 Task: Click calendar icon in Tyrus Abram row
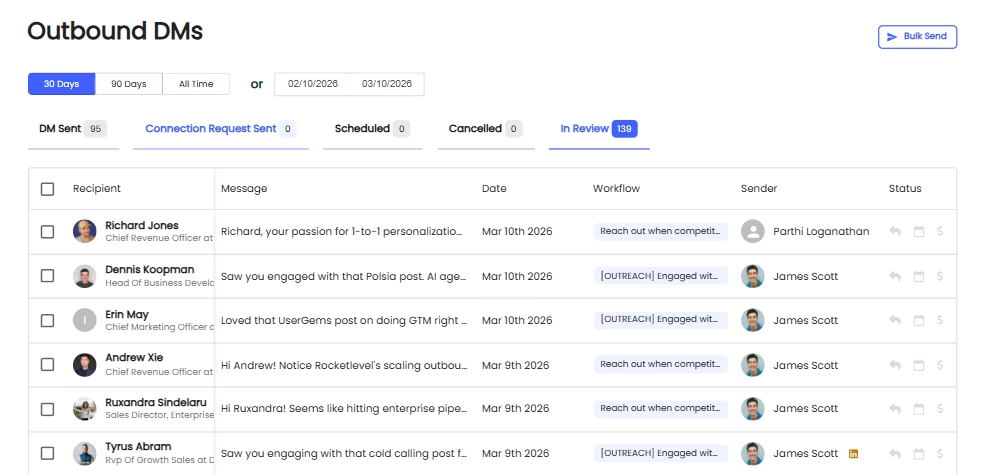point(919,453)
